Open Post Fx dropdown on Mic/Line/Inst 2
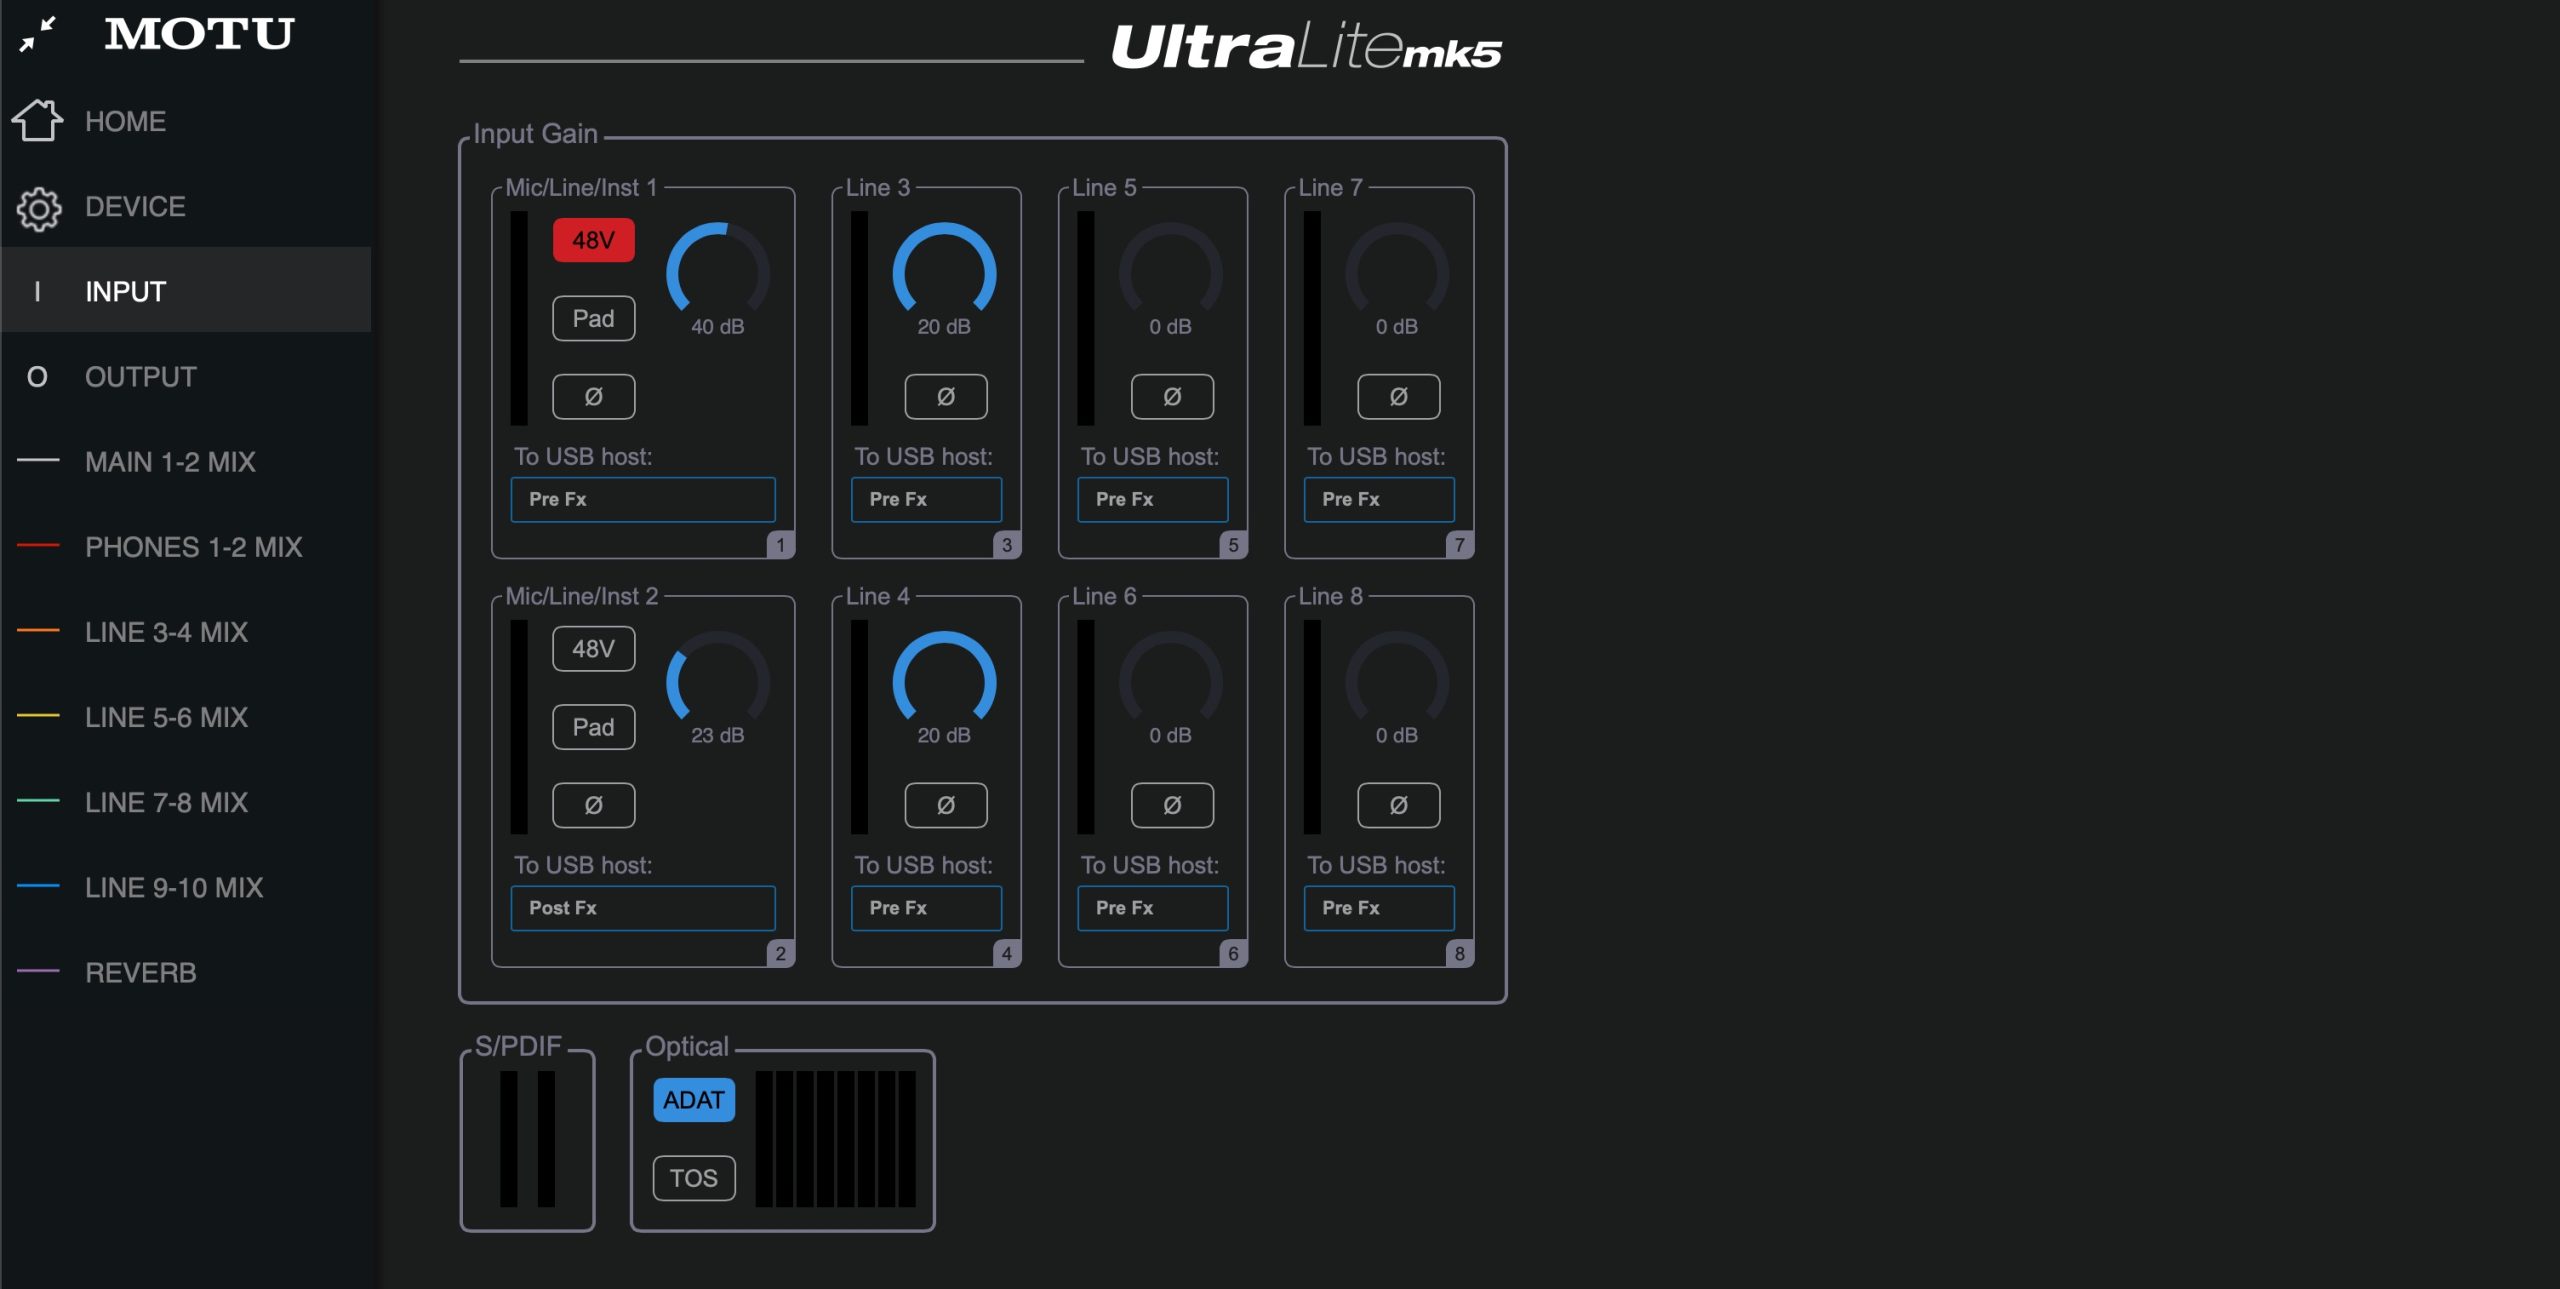Screen dimensions: 2560x1289 (643, 908)
